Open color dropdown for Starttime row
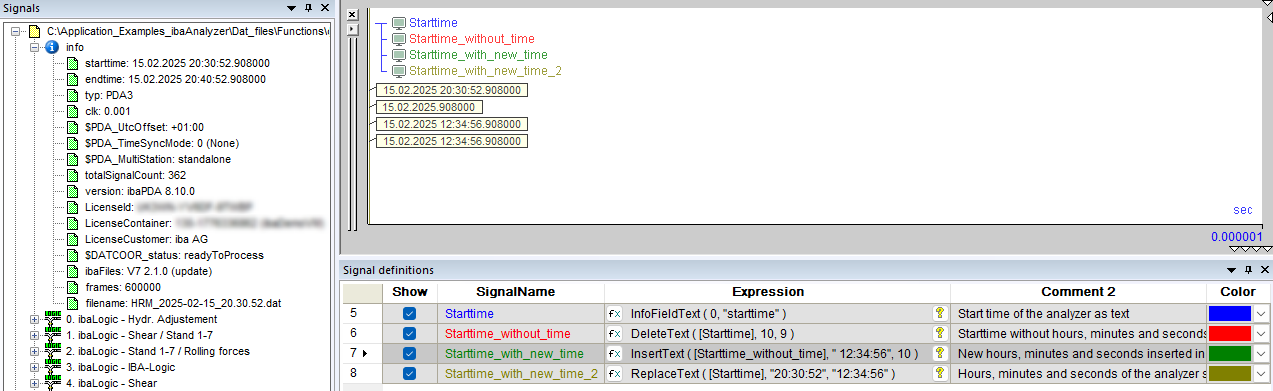The height and width of the screenshot is (391, 1273). click(1261, 313)
